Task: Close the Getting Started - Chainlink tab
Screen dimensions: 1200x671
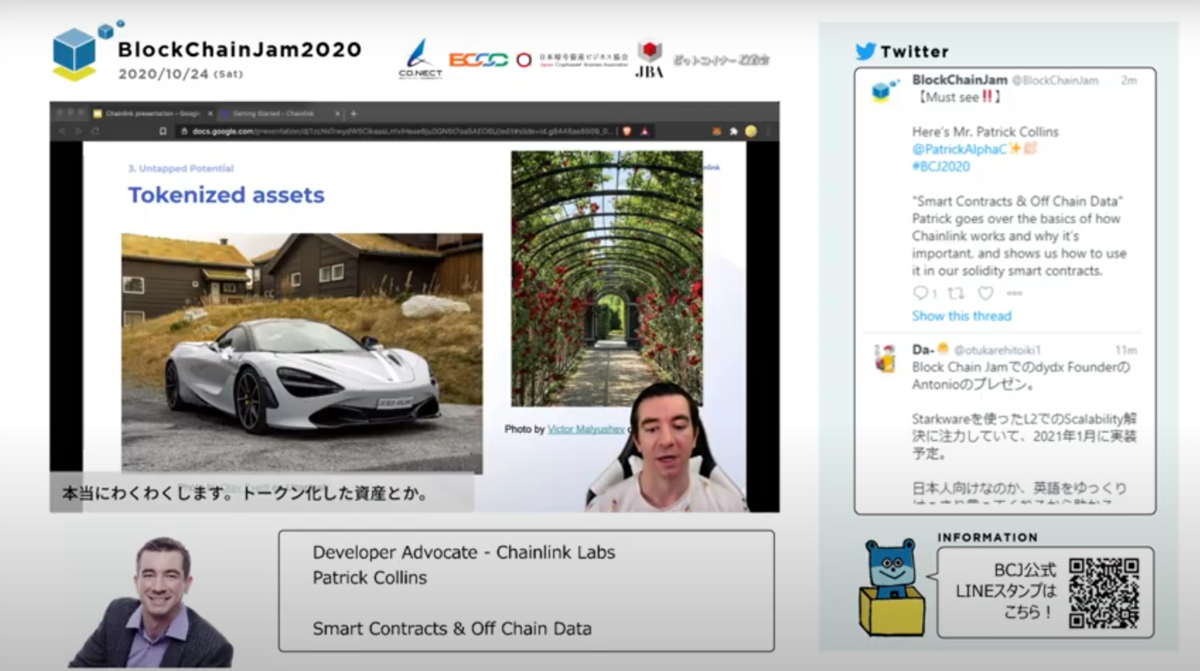Action: [x=337, y=114]
